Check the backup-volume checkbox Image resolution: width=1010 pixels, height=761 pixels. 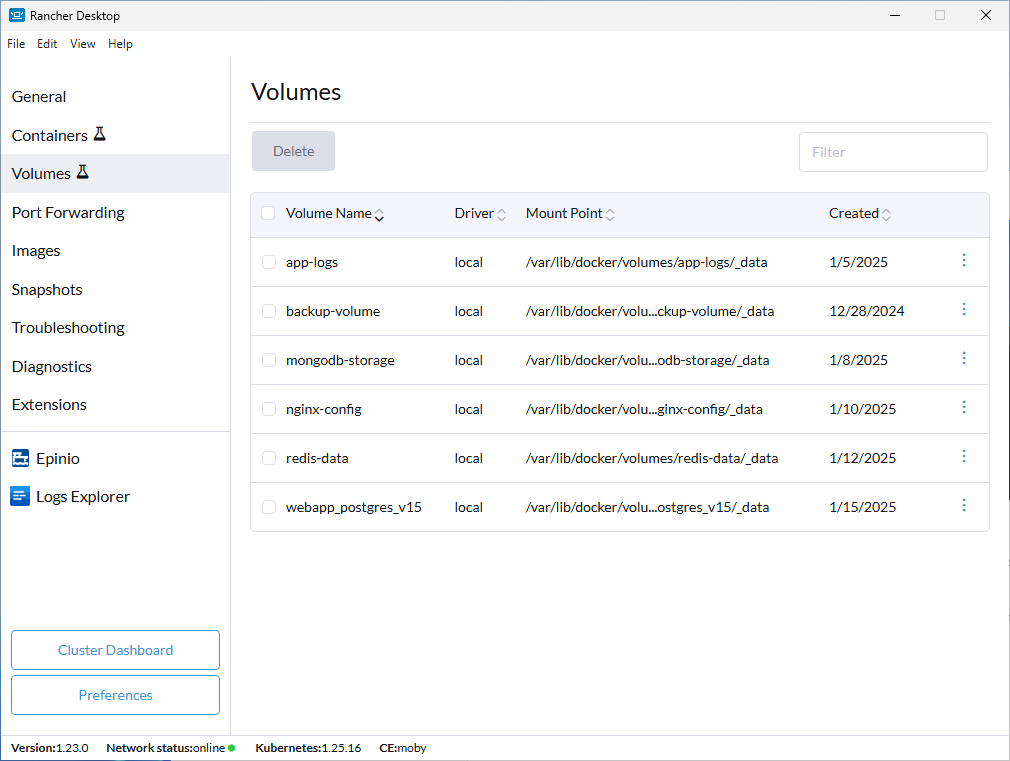269,311
